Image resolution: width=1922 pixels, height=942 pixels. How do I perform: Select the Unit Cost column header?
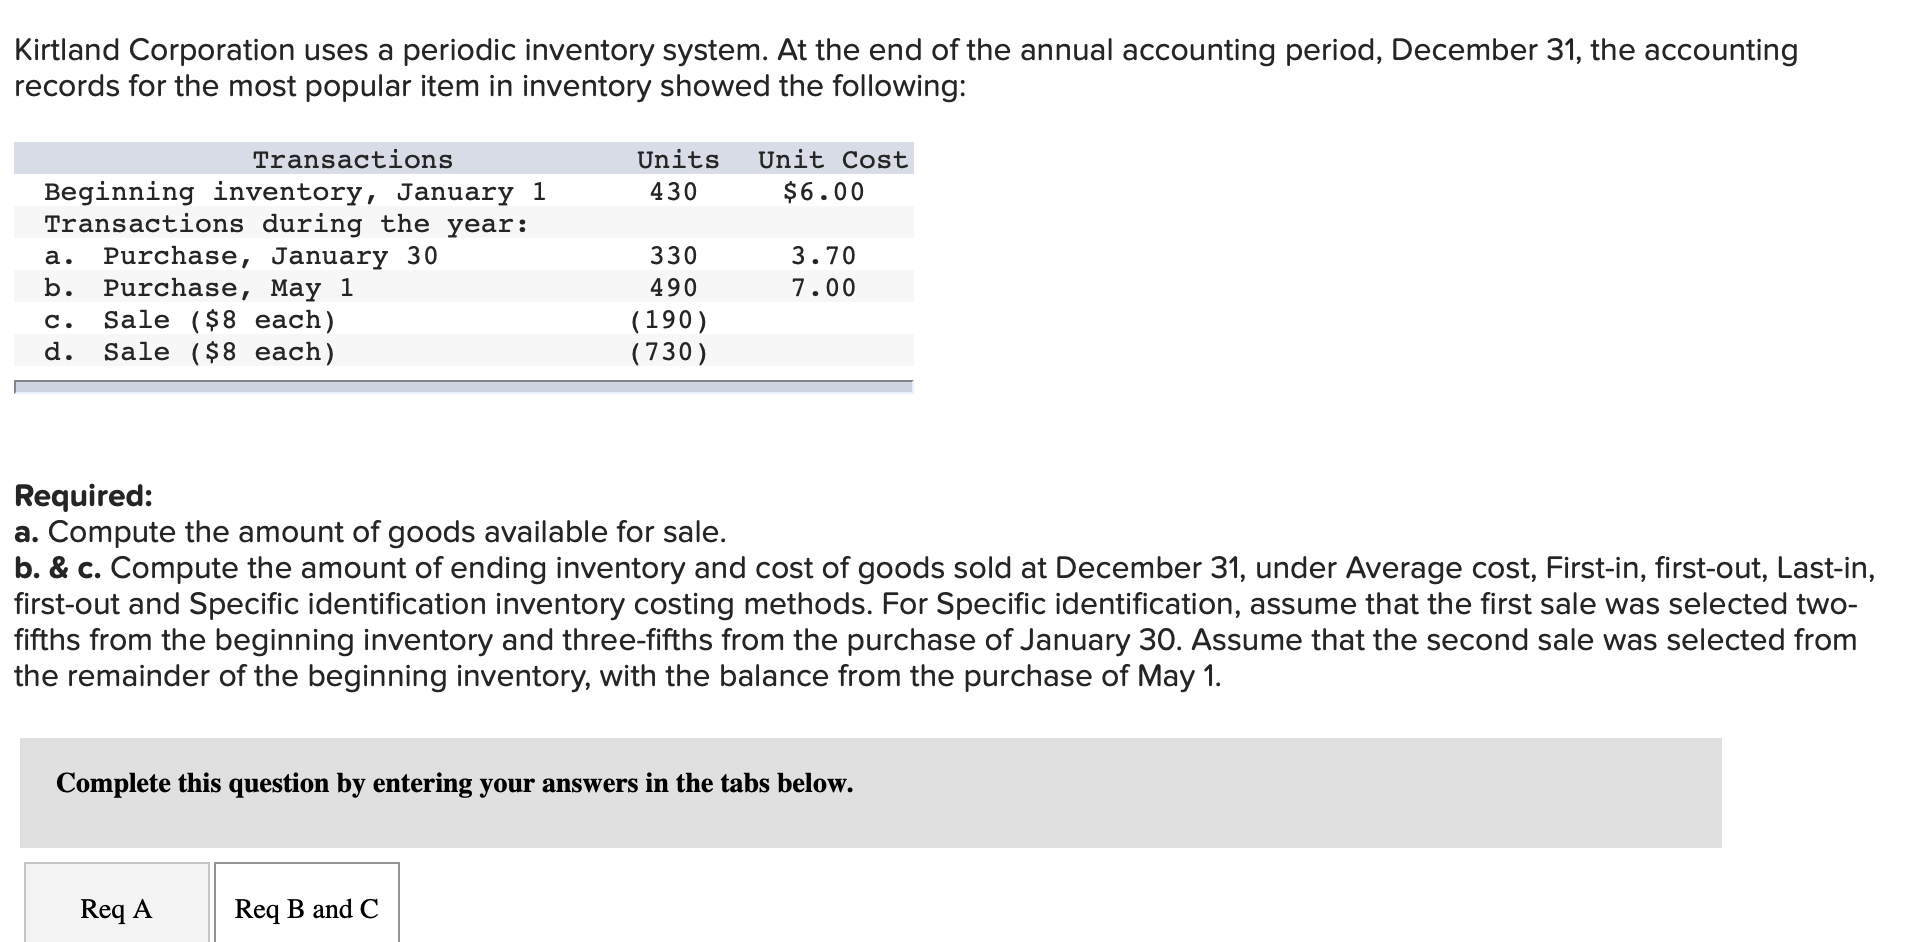point(832,158)
